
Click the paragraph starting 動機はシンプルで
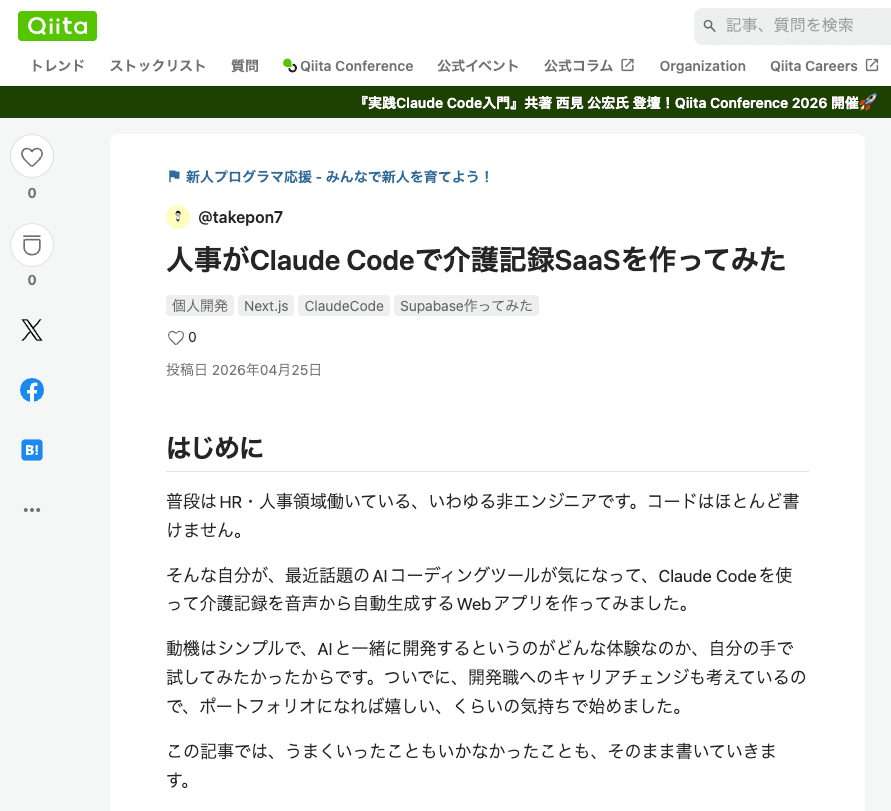(486, 677)
